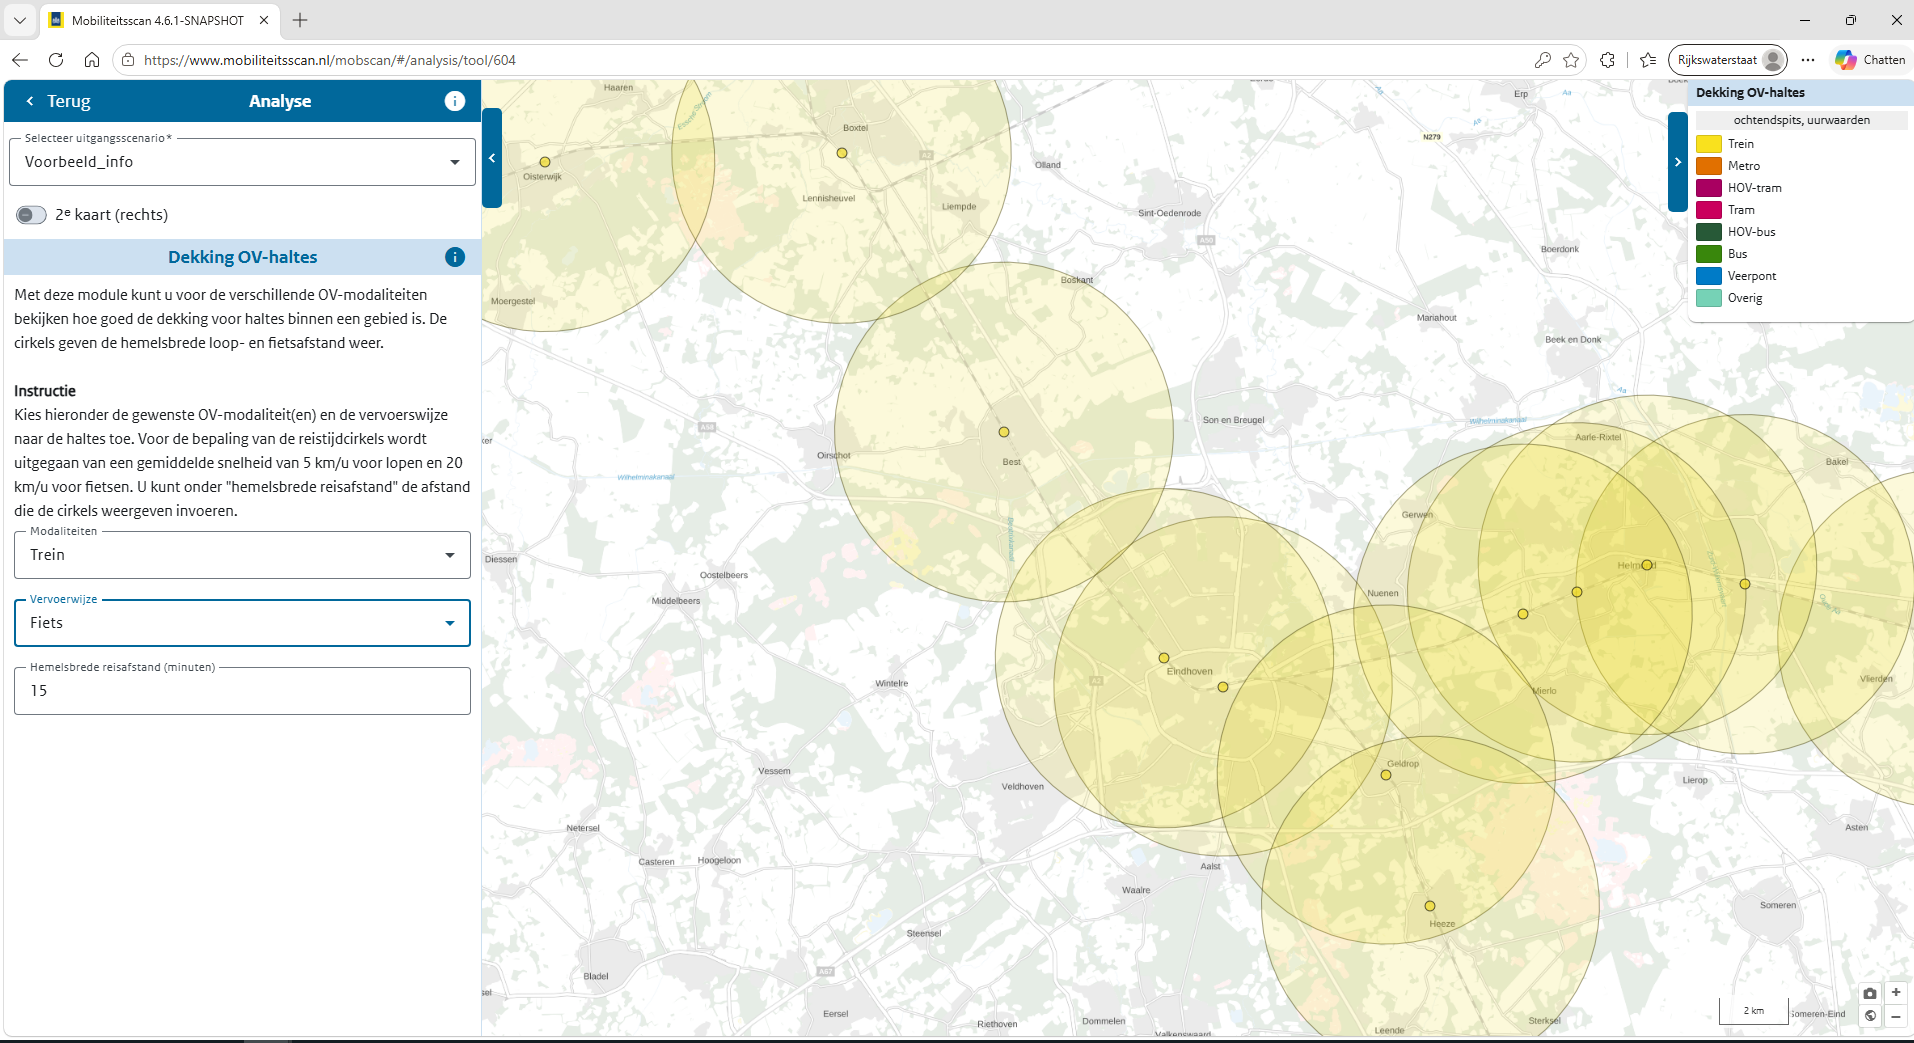Zoom out on the map
The width and height of the screenshot is (1914, 1043).
(1896, 1016)
